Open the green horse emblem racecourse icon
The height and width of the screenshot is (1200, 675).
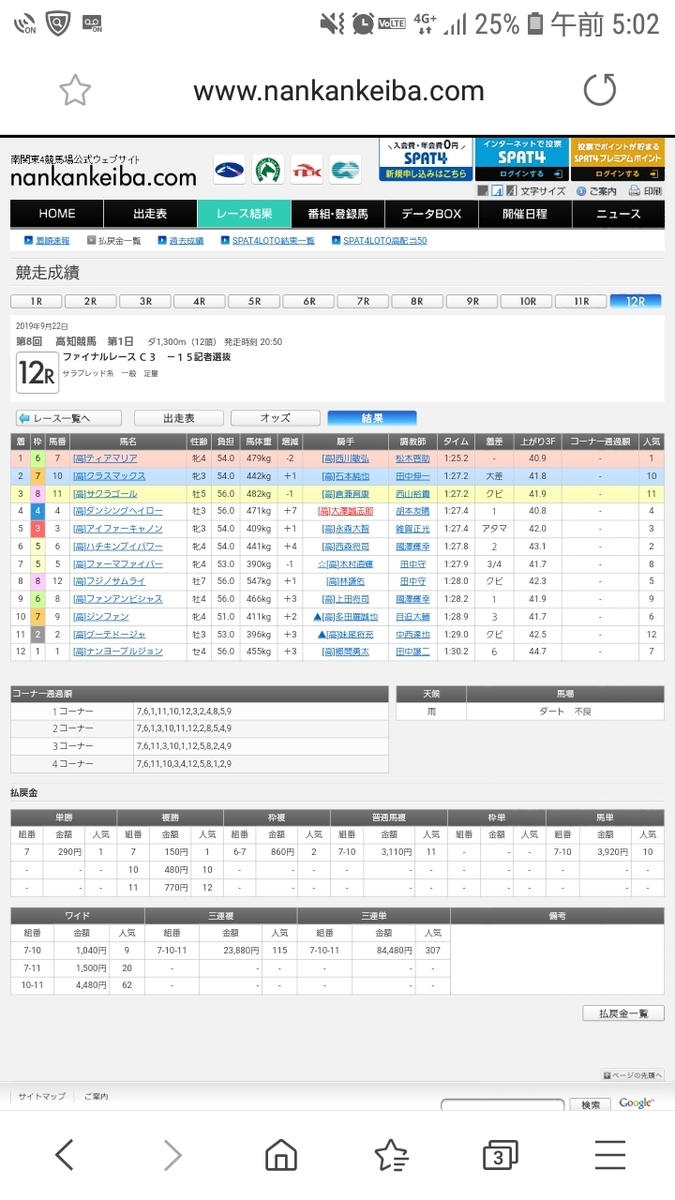[x=268, y=170]
